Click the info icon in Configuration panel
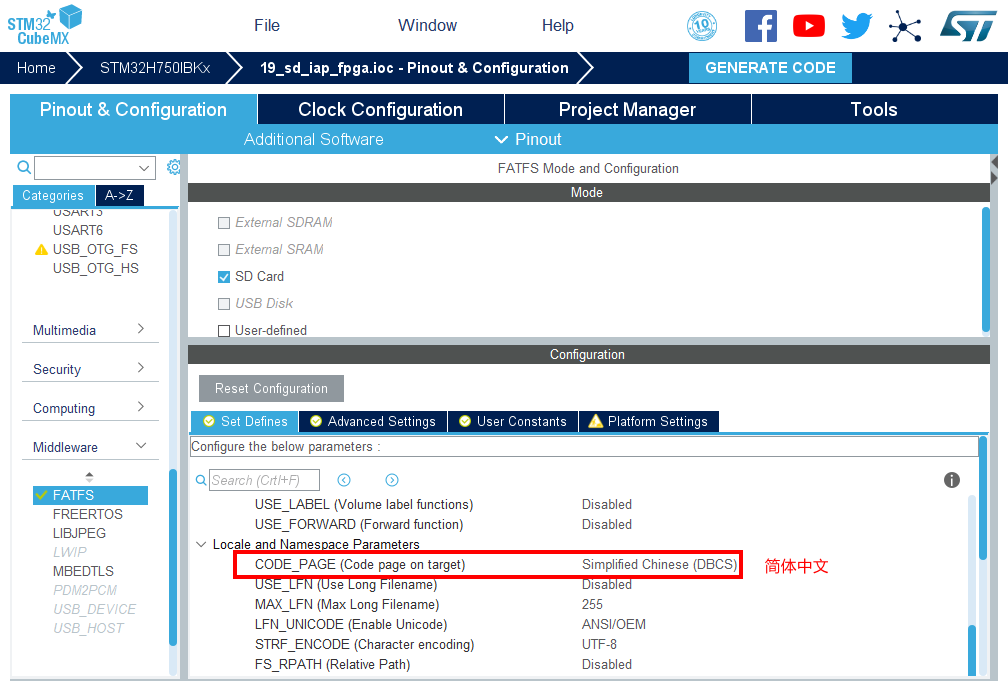This screenshot has height=691, width=1008. pos(952,480)
